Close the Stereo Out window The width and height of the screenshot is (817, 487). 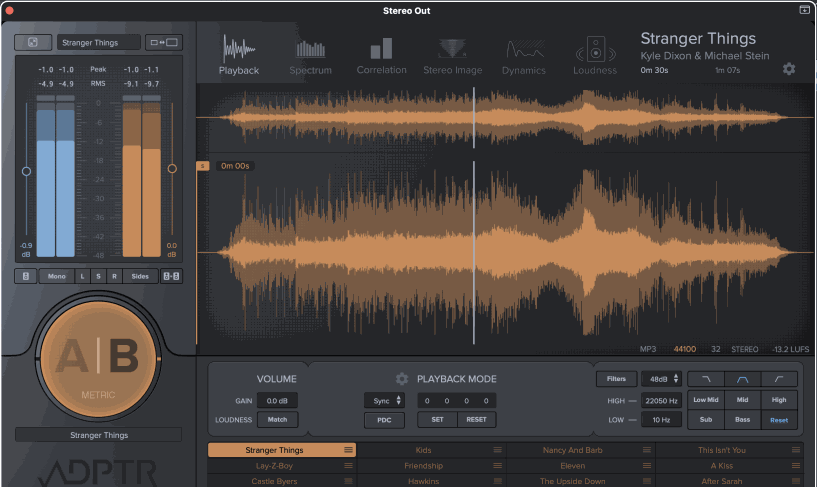coord(9,10)
